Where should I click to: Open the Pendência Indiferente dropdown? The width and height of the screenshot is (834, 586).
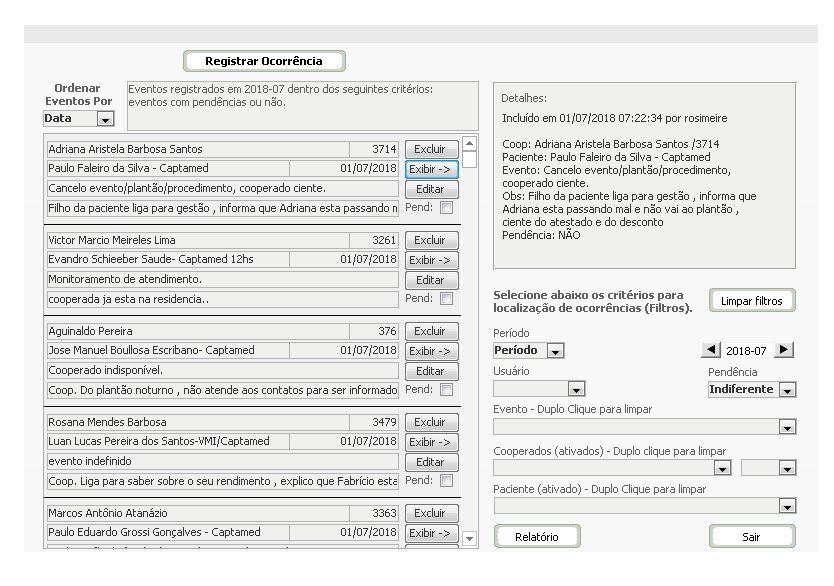[x=787, y=390]
